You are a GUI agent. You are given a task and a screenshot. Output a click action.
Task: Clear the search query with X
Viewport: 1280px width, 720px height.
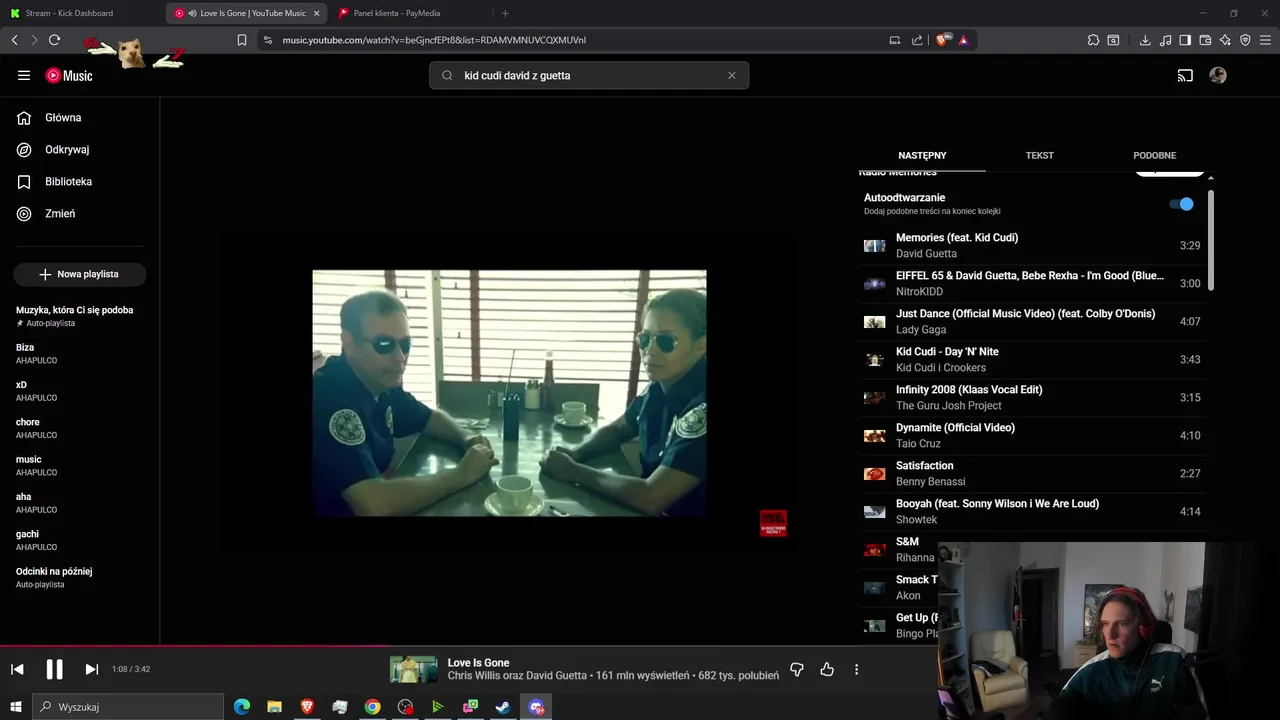(731, 75)
